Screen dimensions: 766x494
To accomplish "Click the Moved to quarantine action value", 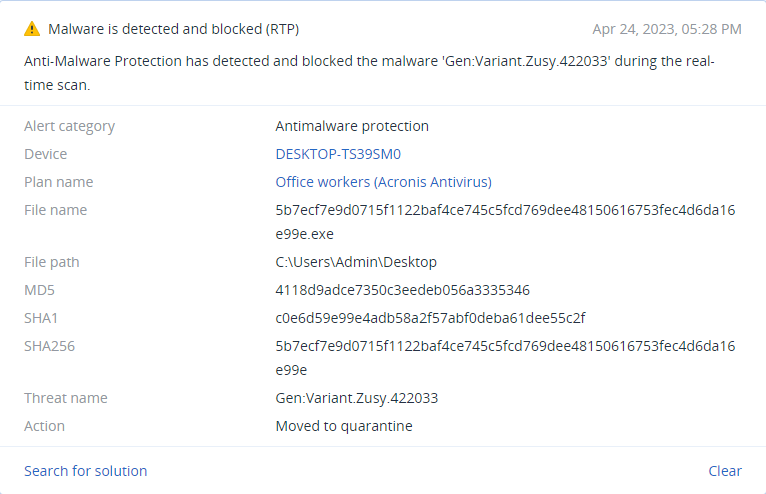I will point(344,426).
